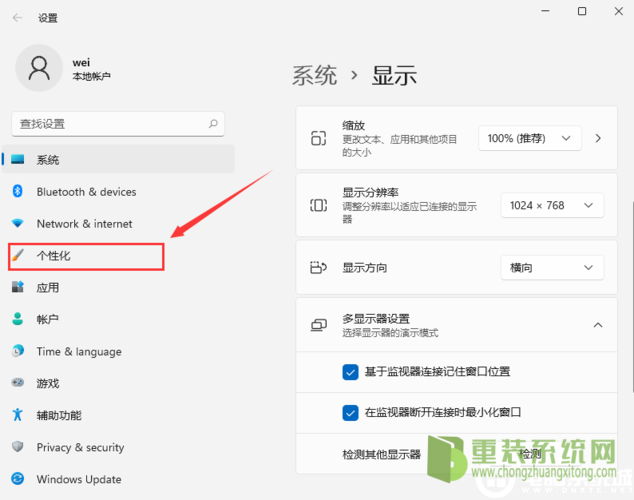The height and width of the screenshot is (500, 634).
Task: Open the 1024 × 768 resolution dropdown
Action: 552,205
